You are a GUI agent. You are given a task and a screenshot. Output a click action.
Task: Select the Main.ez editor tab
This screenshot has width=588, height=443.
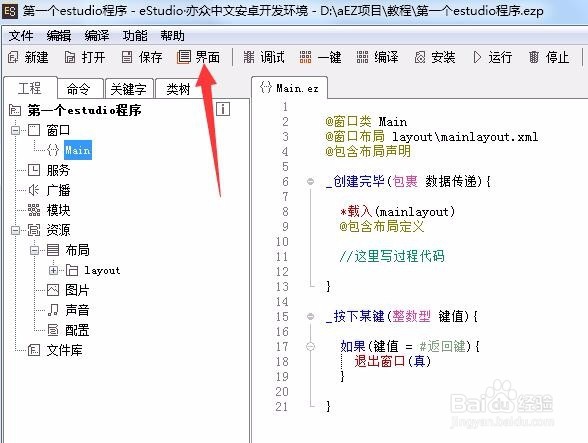point(290,88)
